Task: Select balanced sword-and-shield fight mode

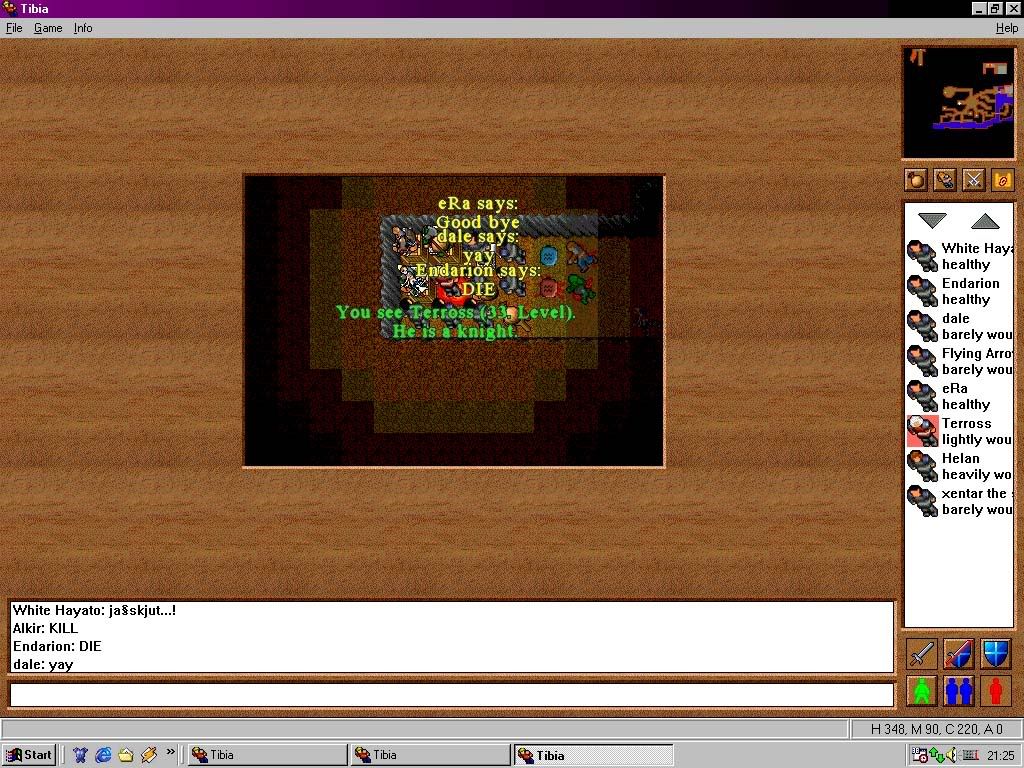Action: point(959,654)
